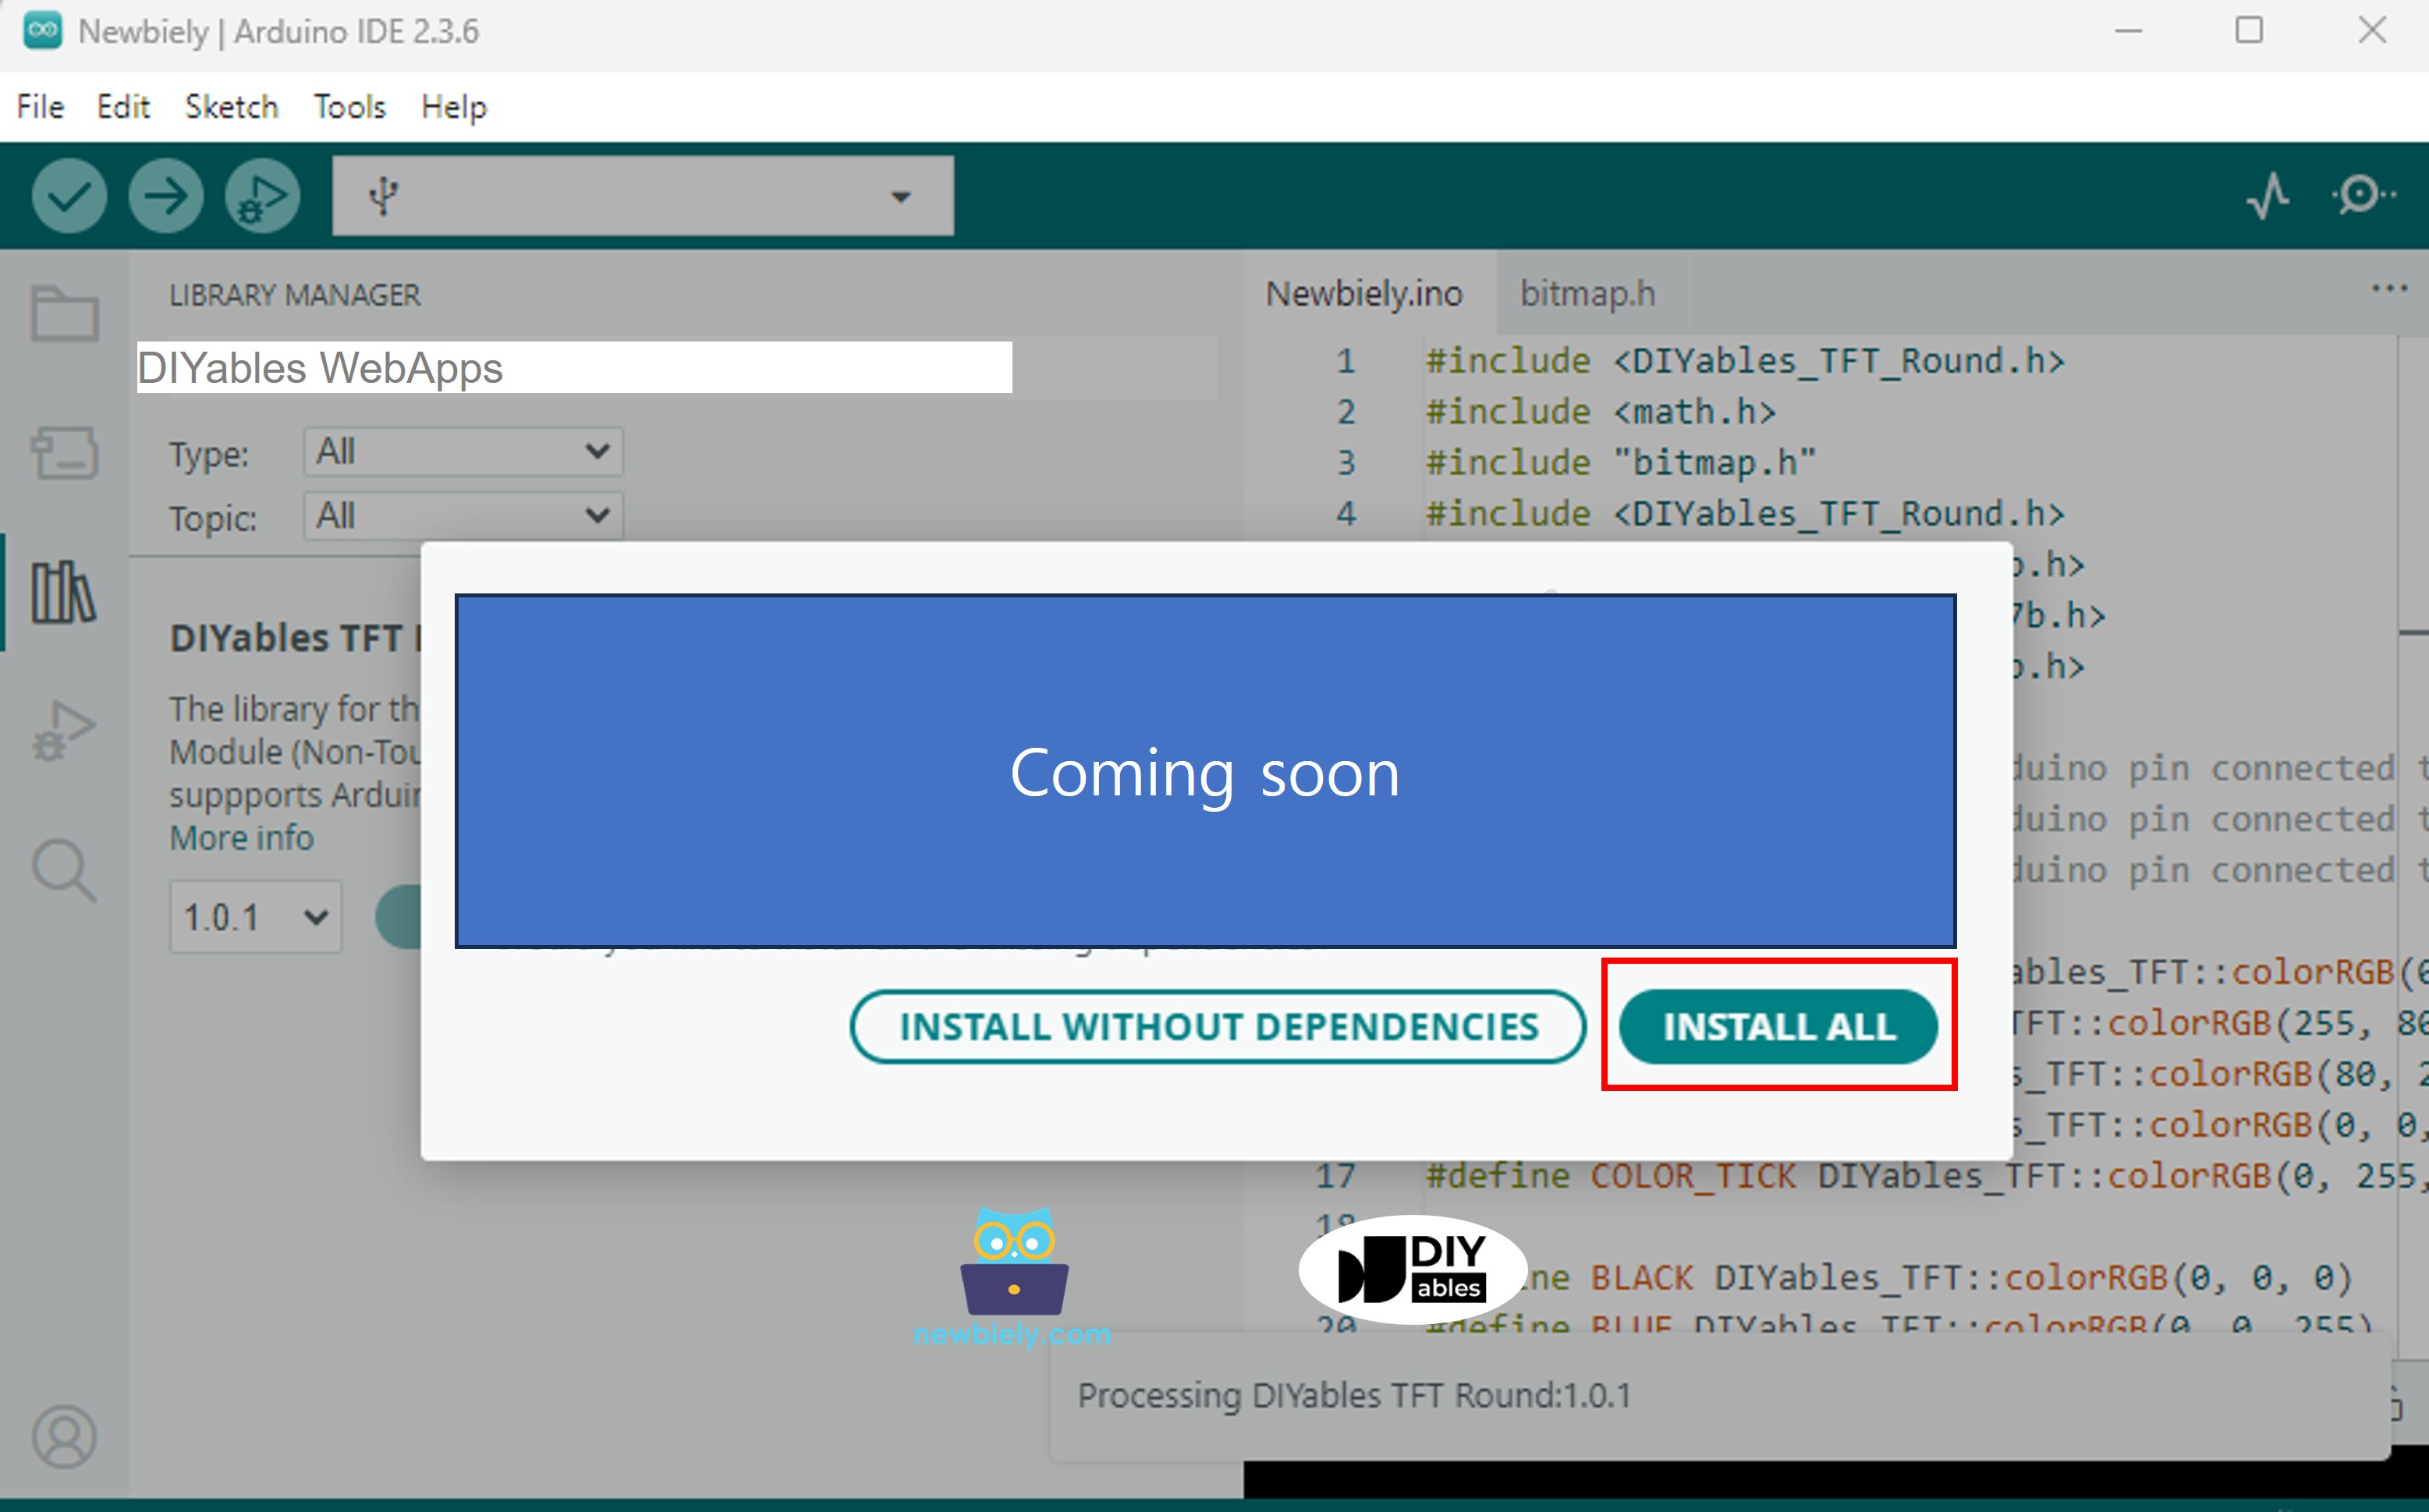Open the Sketch menu
Screen dimensions: 2429x1512
point(231,107)
